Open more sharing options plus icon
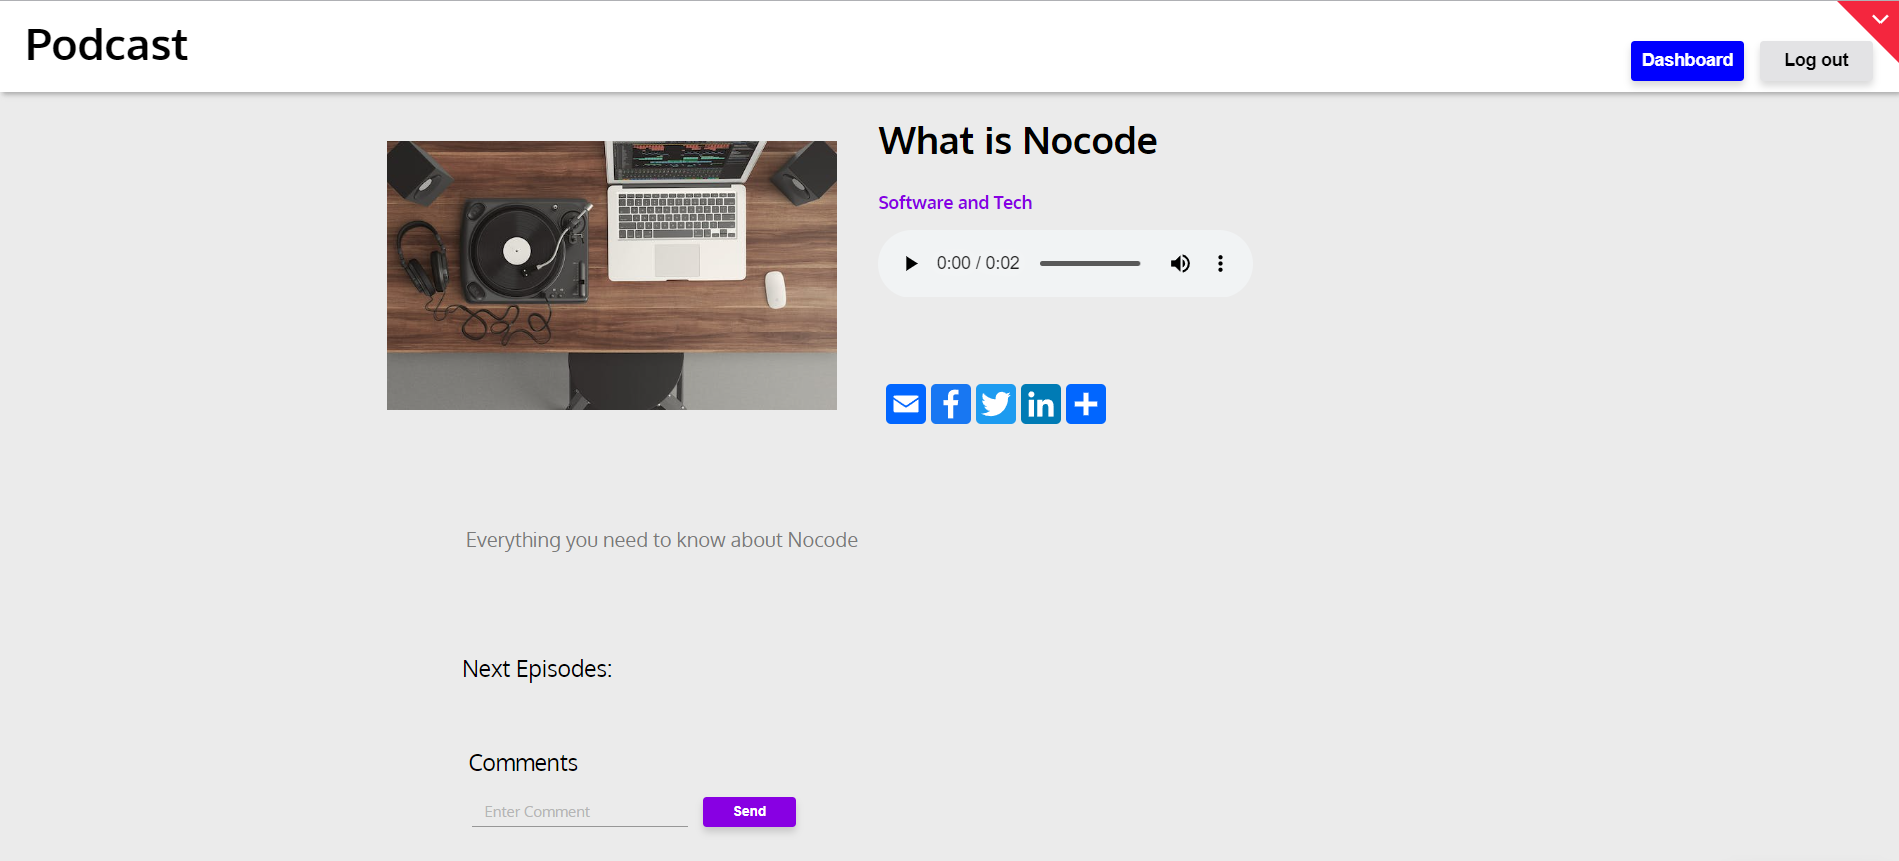 (x=1086, y=404)
